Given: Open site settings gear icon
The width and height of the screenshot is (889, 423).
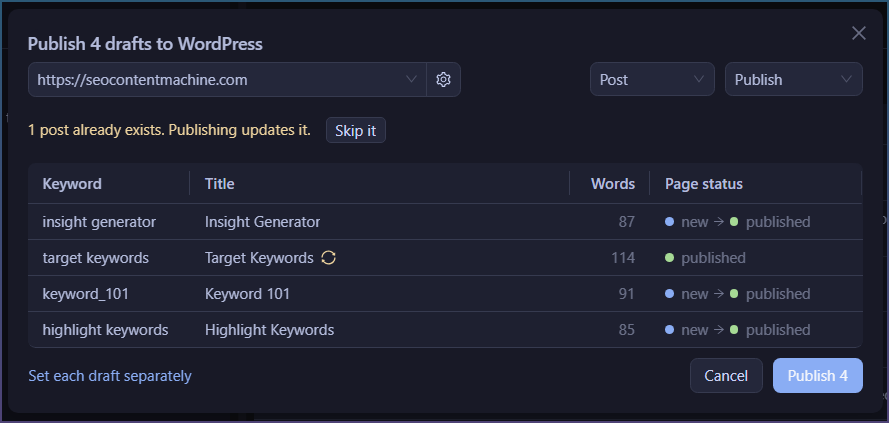Looking at the screenshot, I should pos(443,79).
